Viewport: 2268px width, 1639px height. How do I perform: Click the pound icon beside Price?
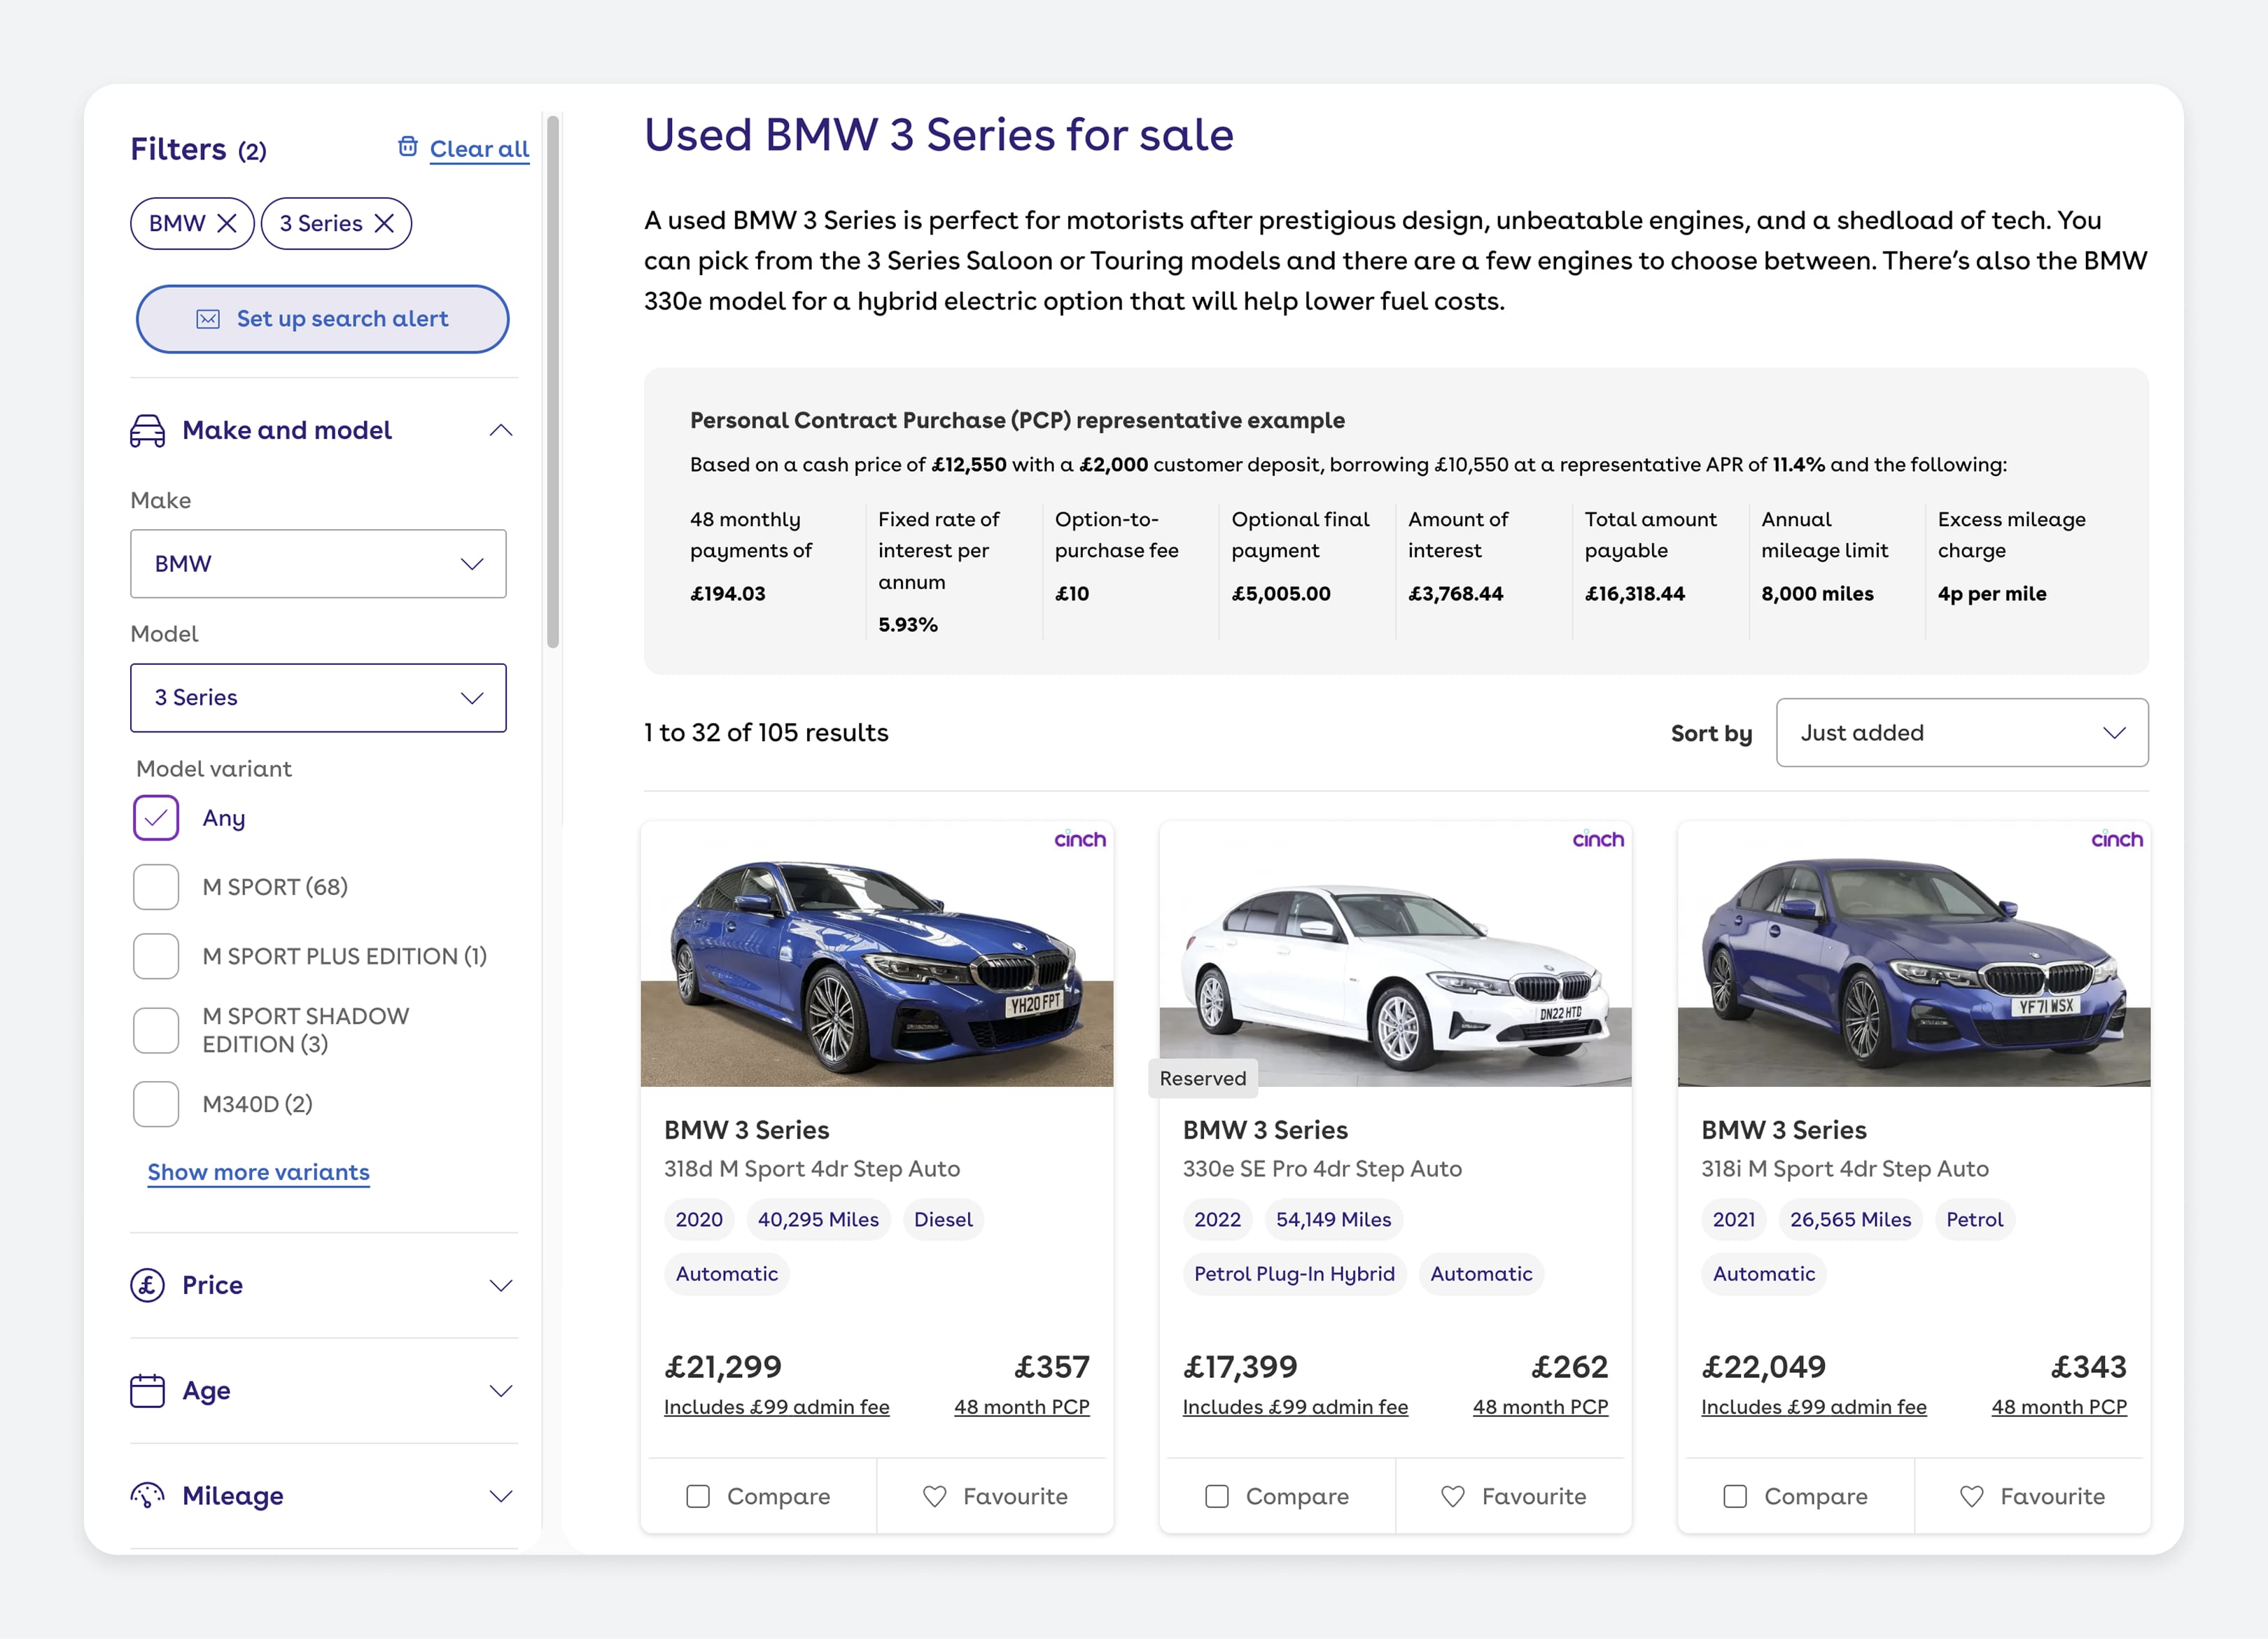(148, 1285)
